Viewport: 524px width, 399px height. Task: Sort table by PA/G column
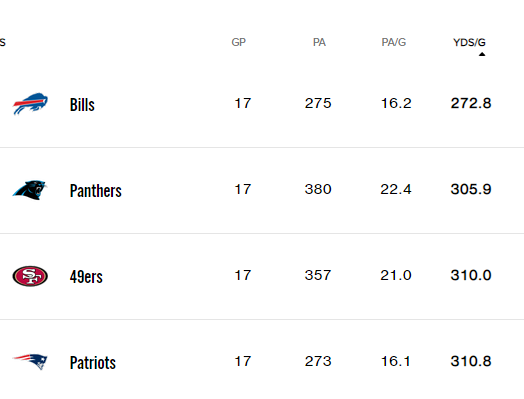click(394, 42)
